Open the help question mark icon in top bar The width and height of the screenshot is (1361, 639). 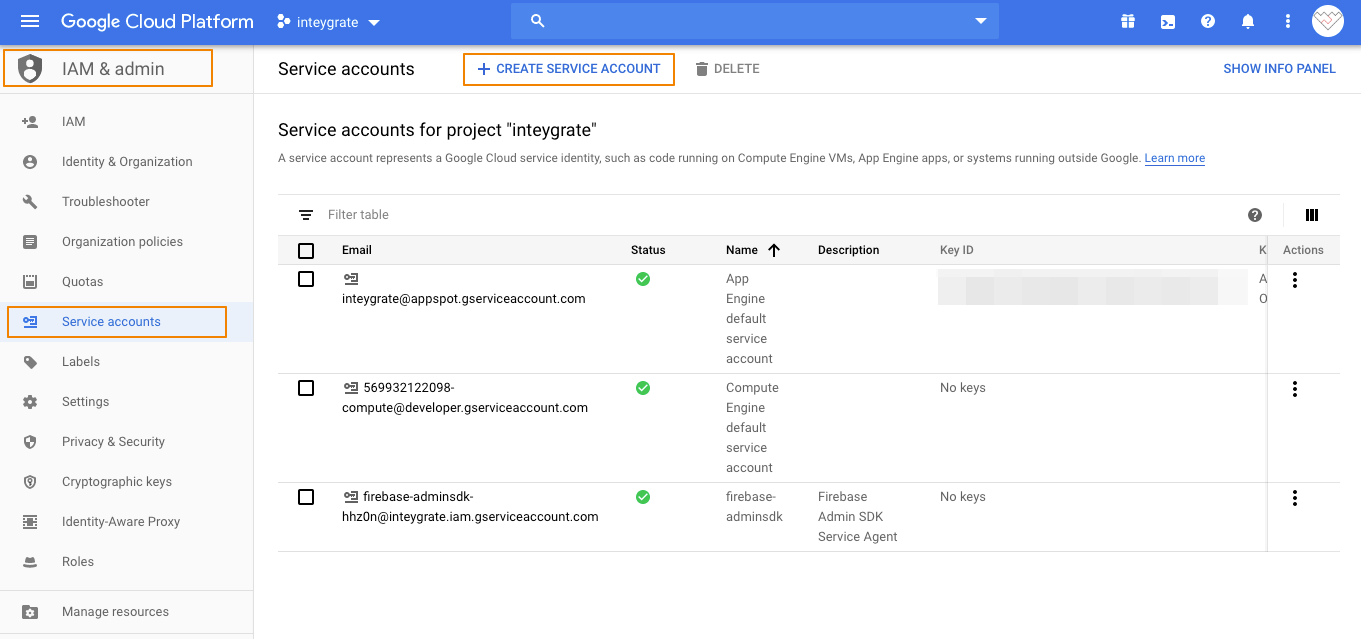[1208, 21]
